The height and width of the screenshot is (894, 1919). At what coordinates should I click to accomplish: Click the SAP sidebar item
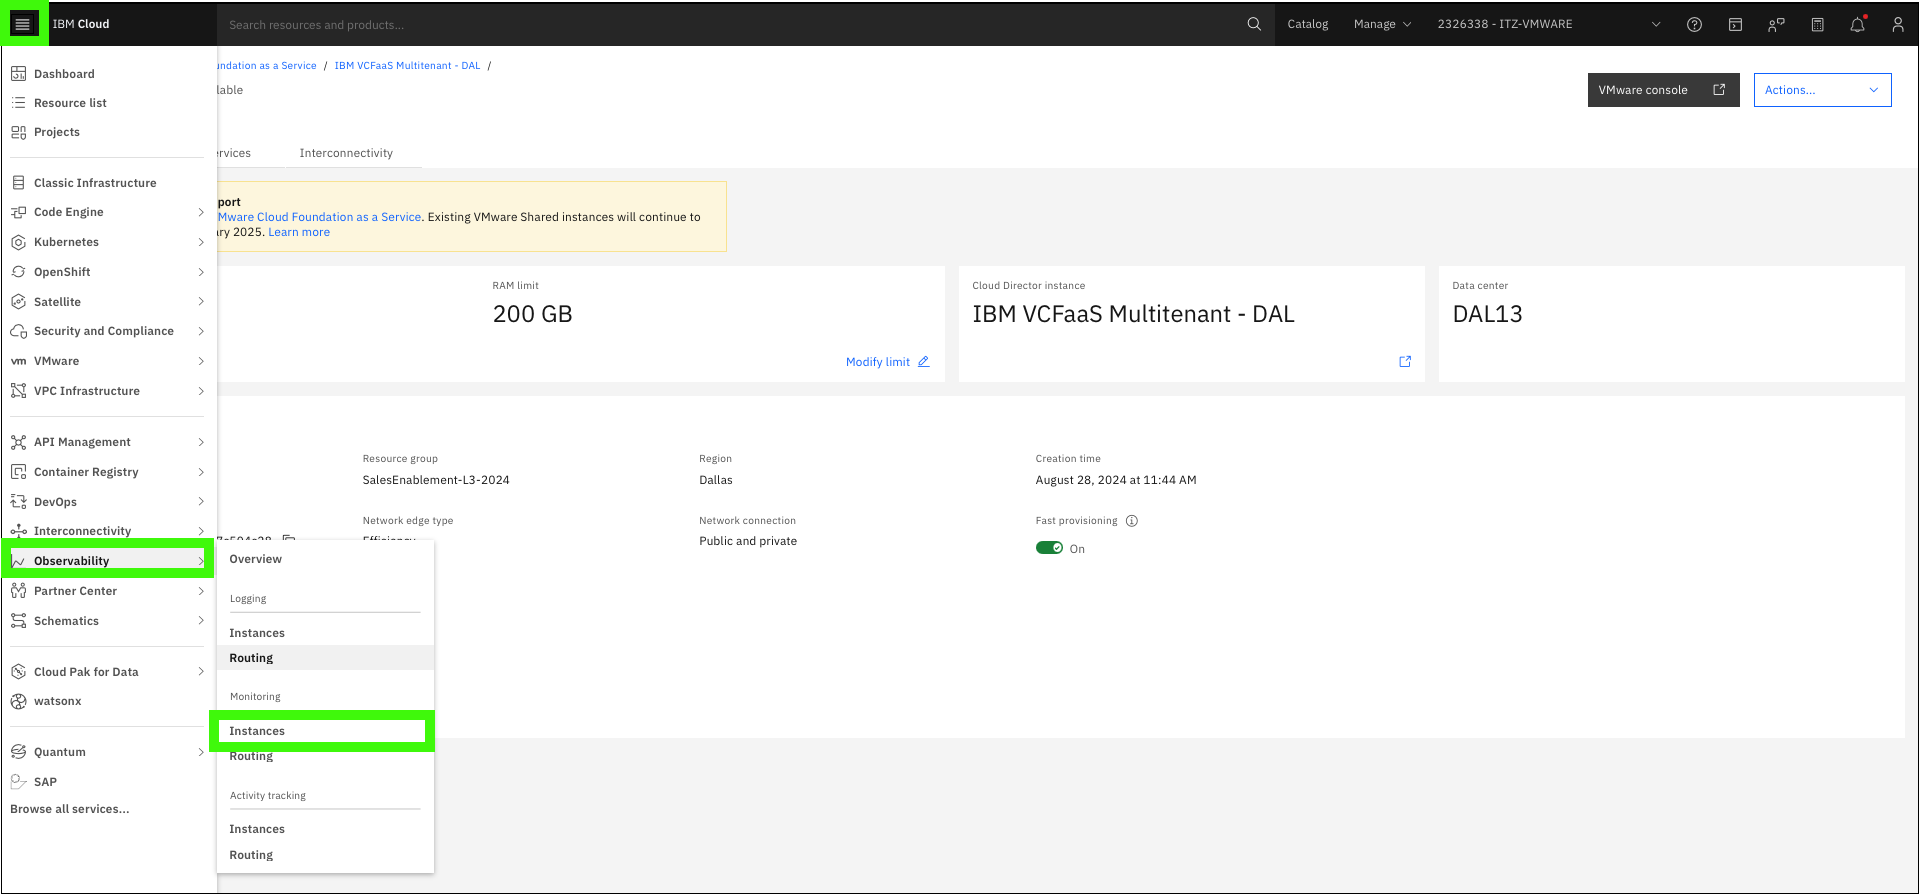point(45,782)
